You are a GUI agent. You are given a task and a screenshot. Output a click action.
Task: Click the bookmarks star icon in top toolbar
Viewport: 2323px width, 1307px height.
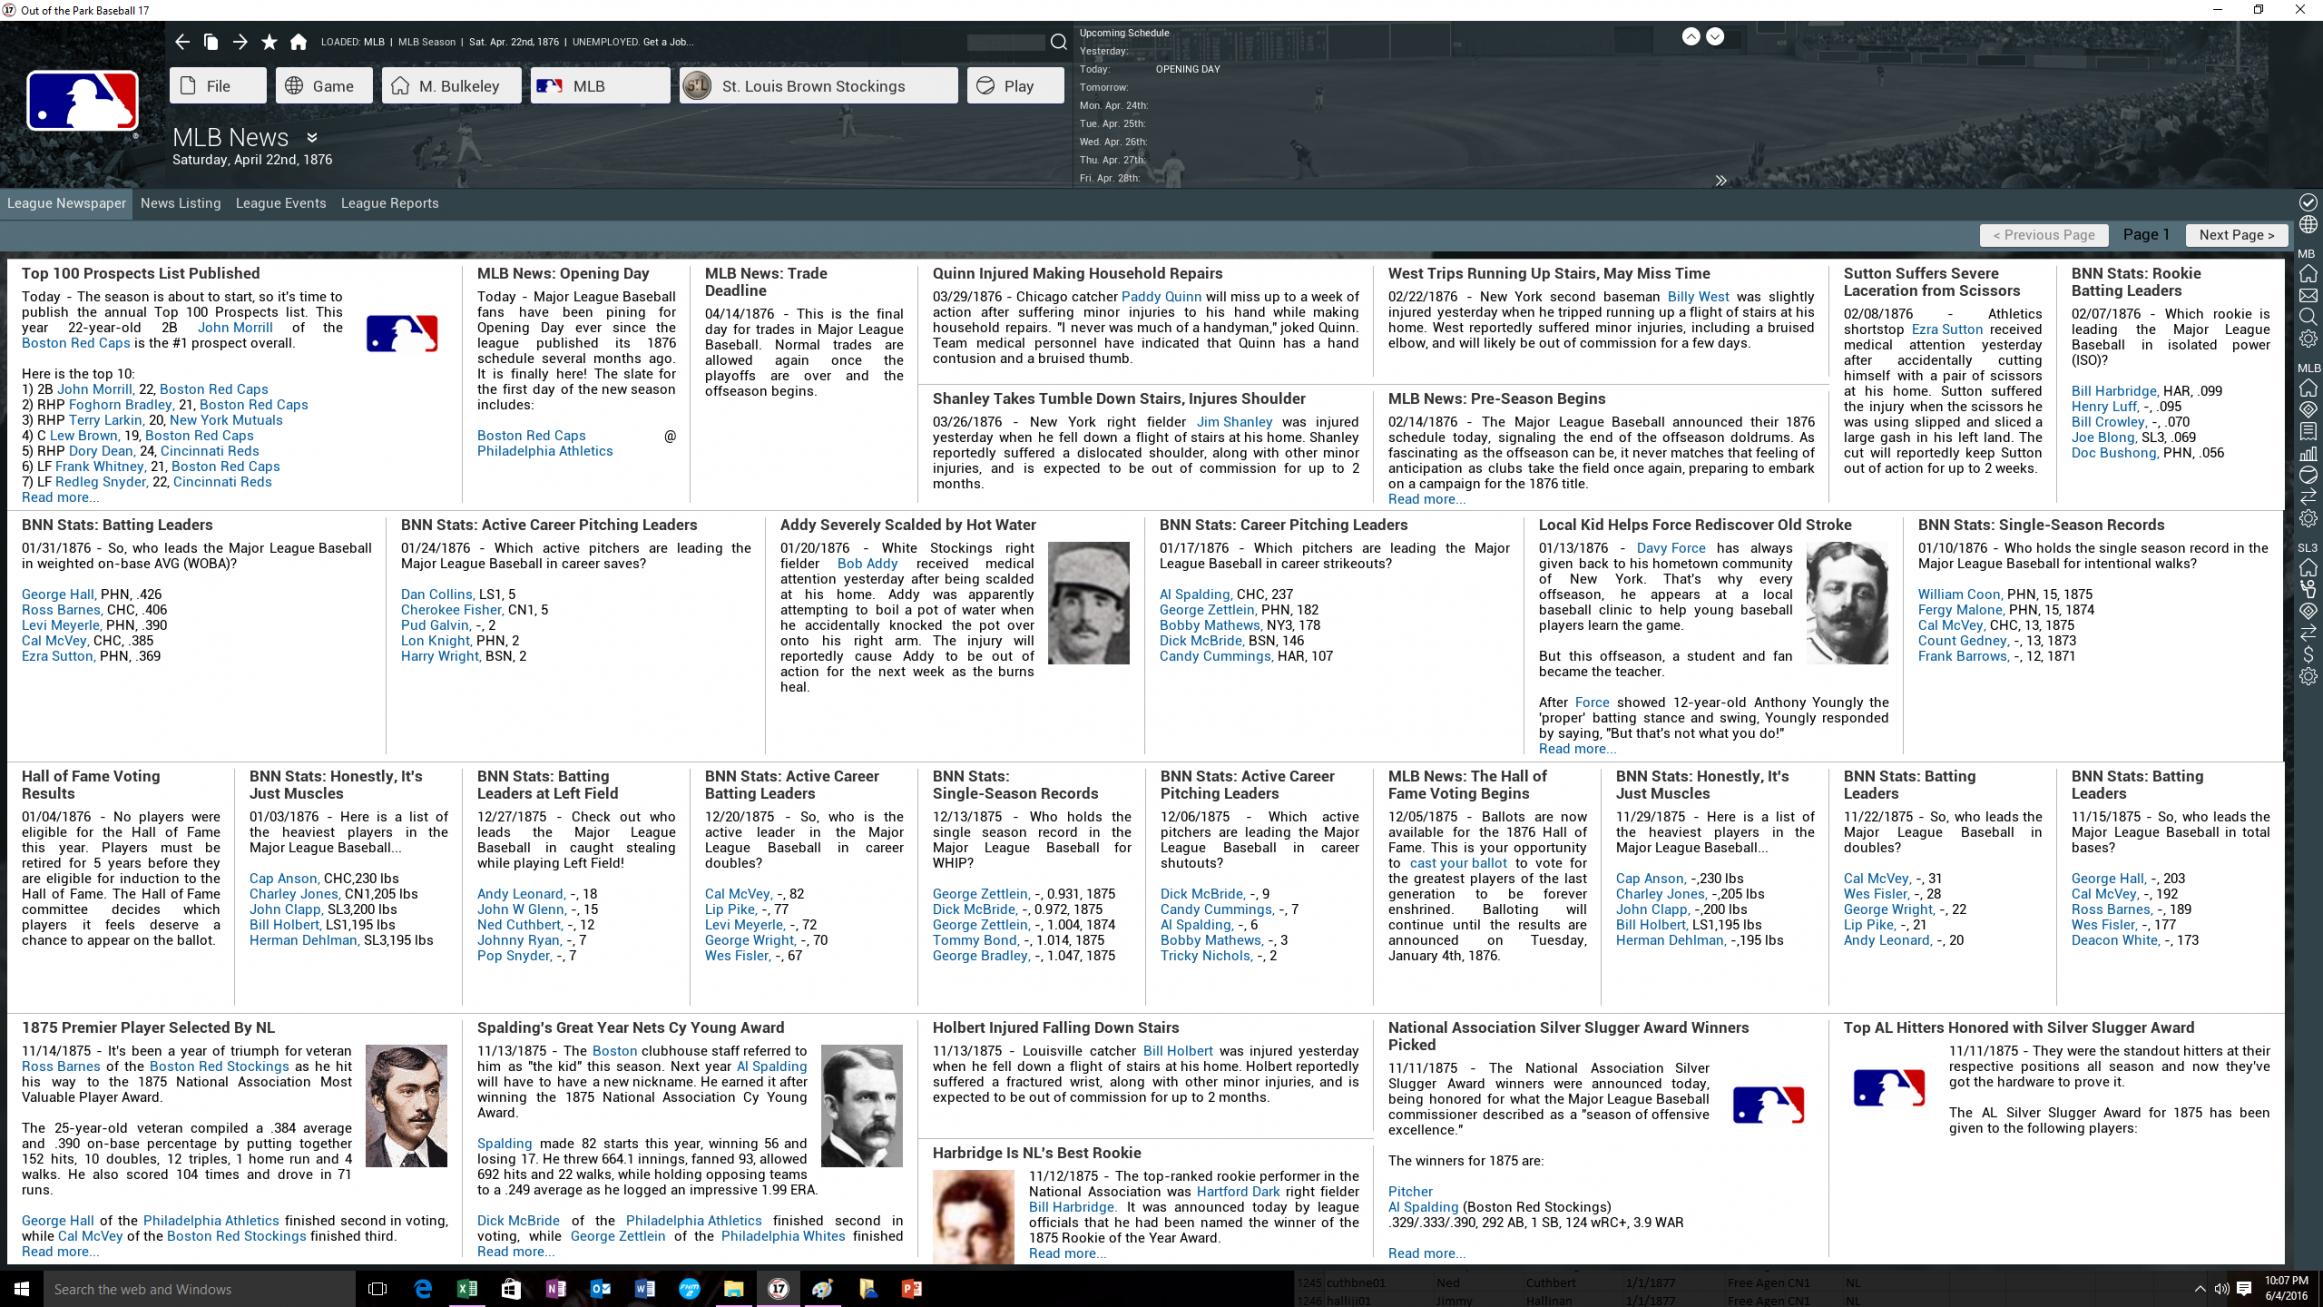pyautogui.click(x=269, y=42)
